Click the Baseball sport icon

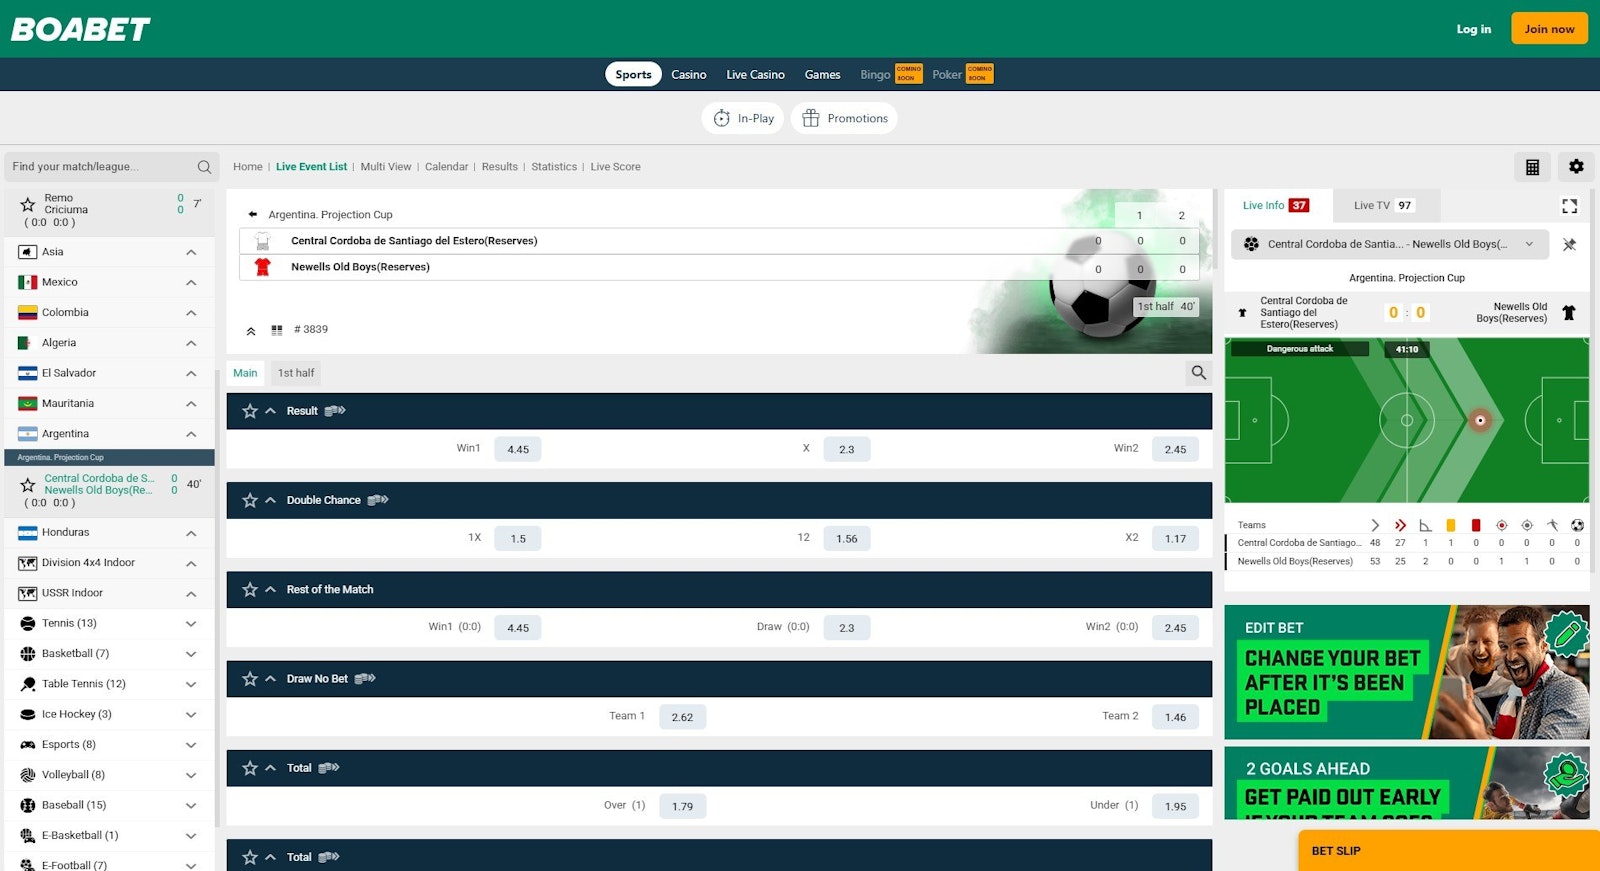point(28,805)
